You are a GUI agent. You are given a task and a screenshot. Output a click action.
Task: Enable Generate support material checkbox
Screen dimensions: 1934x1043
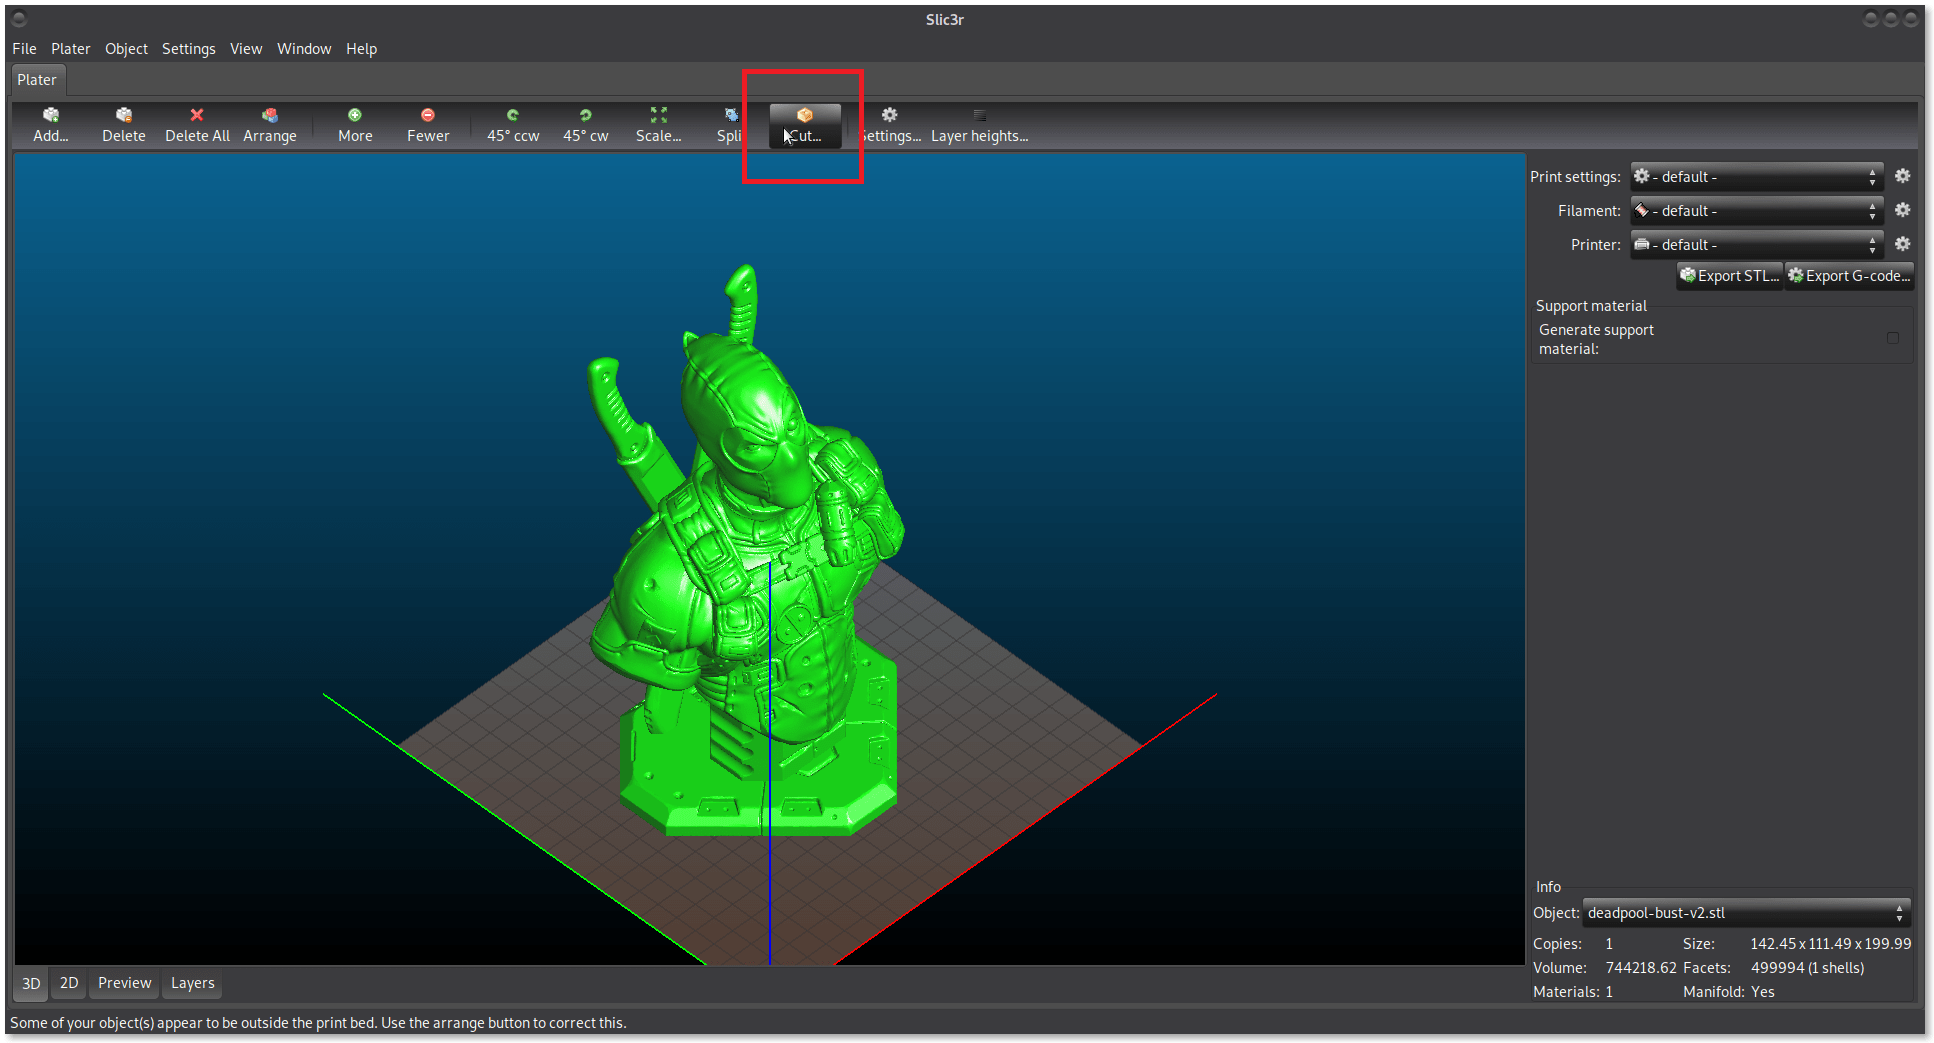pos(1892,338)
